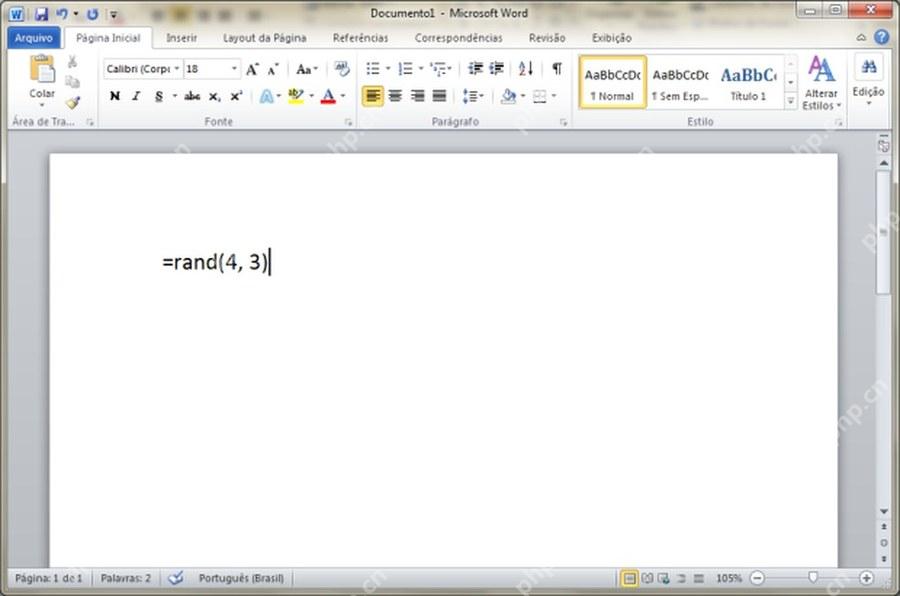Image resolution: width=900 pixels, height=596 pixels.
Task: Toggle underline (S) formatting
Action: [x=159, y=96]
